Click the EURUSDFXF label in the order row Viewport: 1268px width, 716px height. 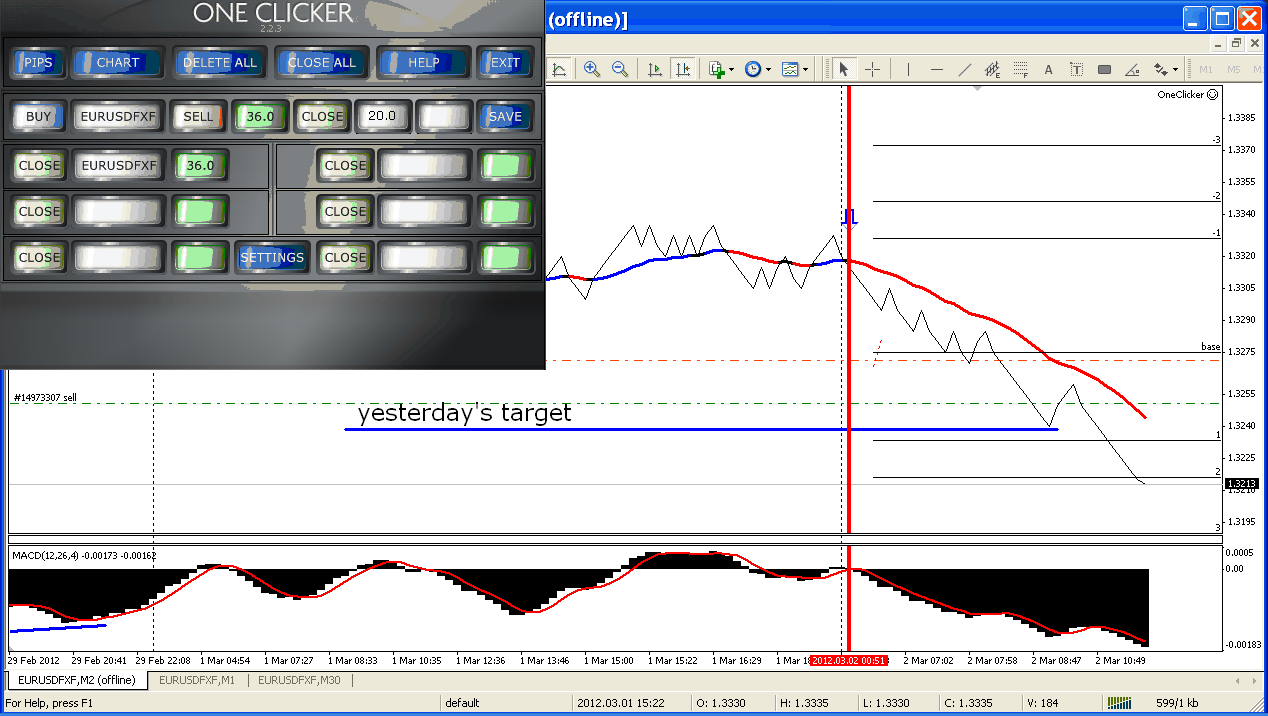click(x=118, y=165)
